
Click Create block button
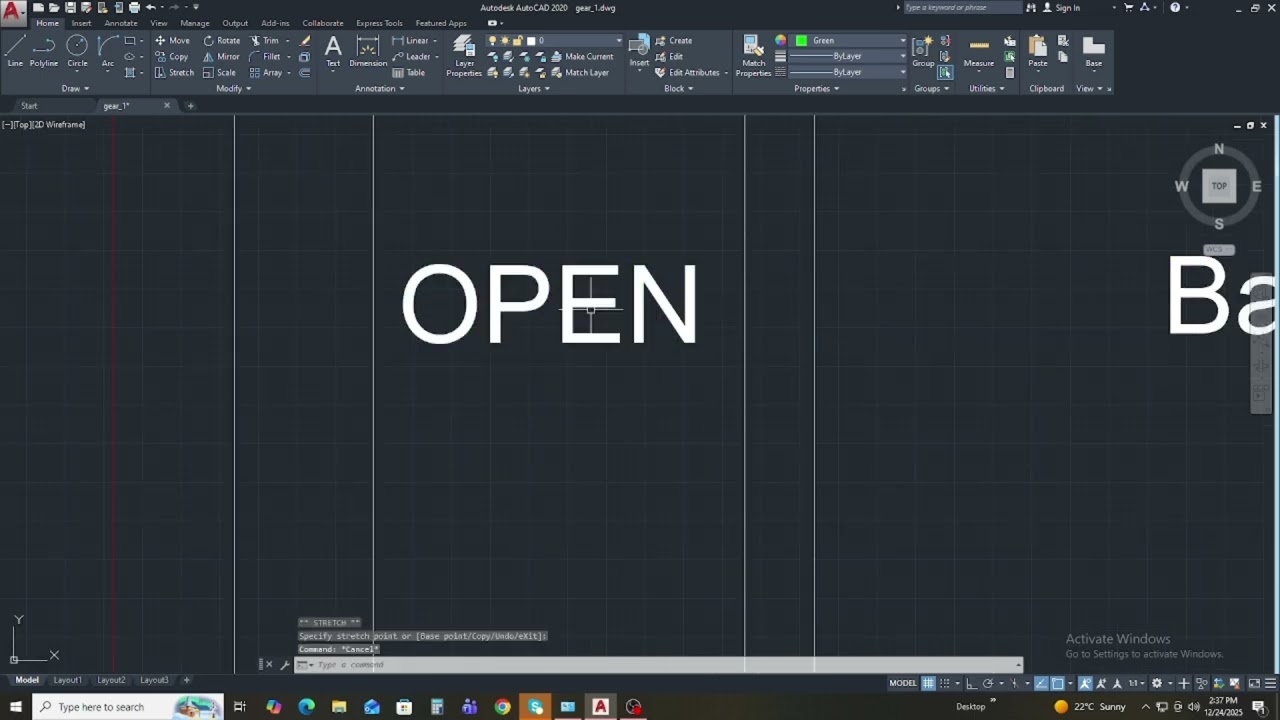673,41
